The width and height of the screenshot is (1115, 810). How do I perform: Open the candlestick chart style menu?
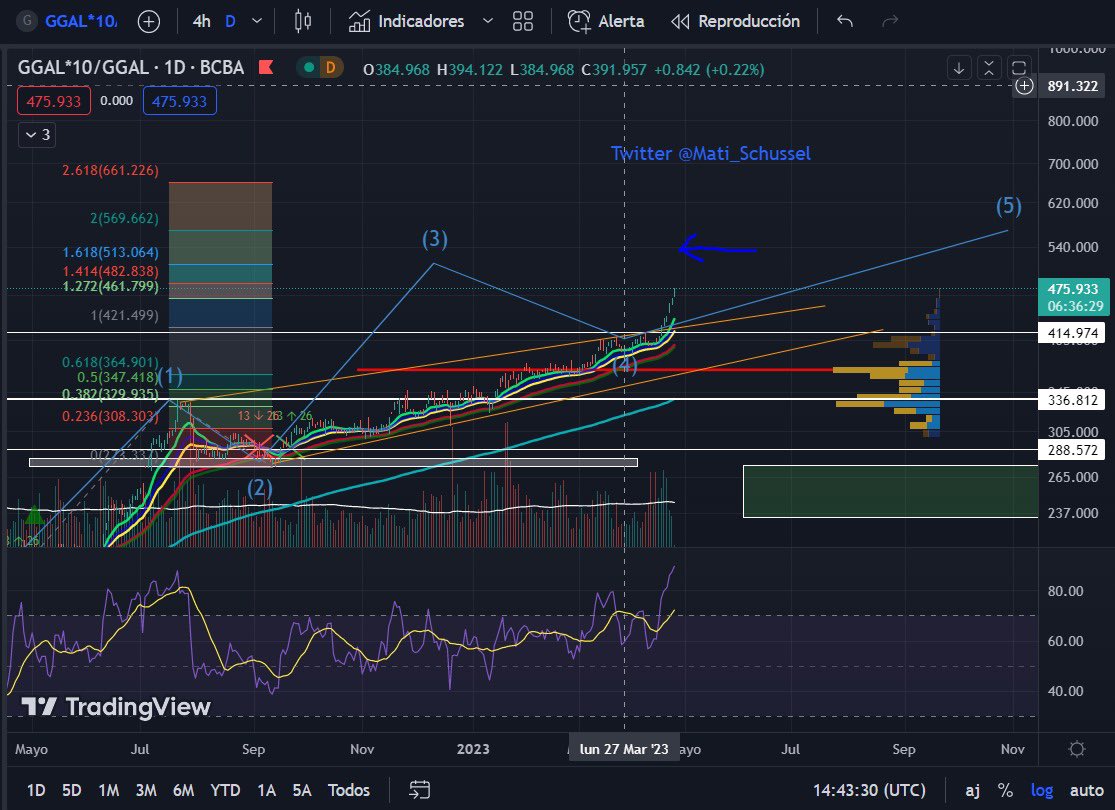[x=303, y=21]
